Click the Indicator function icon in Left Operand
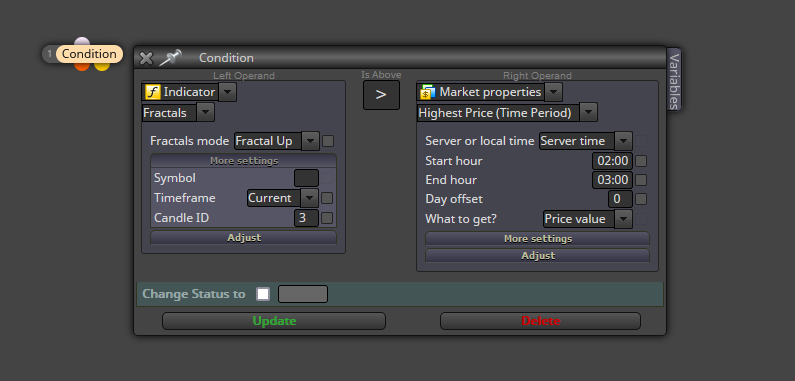 point(153,92)
